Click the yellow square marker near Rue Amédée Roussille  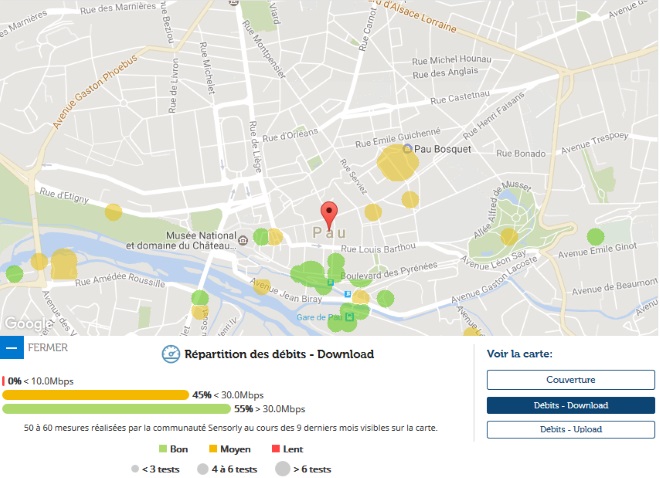coord(64,265)
